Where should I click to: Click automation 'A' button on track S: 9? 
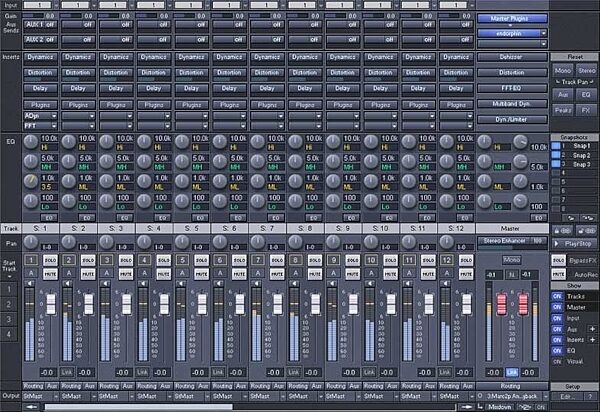click(334, 273)
